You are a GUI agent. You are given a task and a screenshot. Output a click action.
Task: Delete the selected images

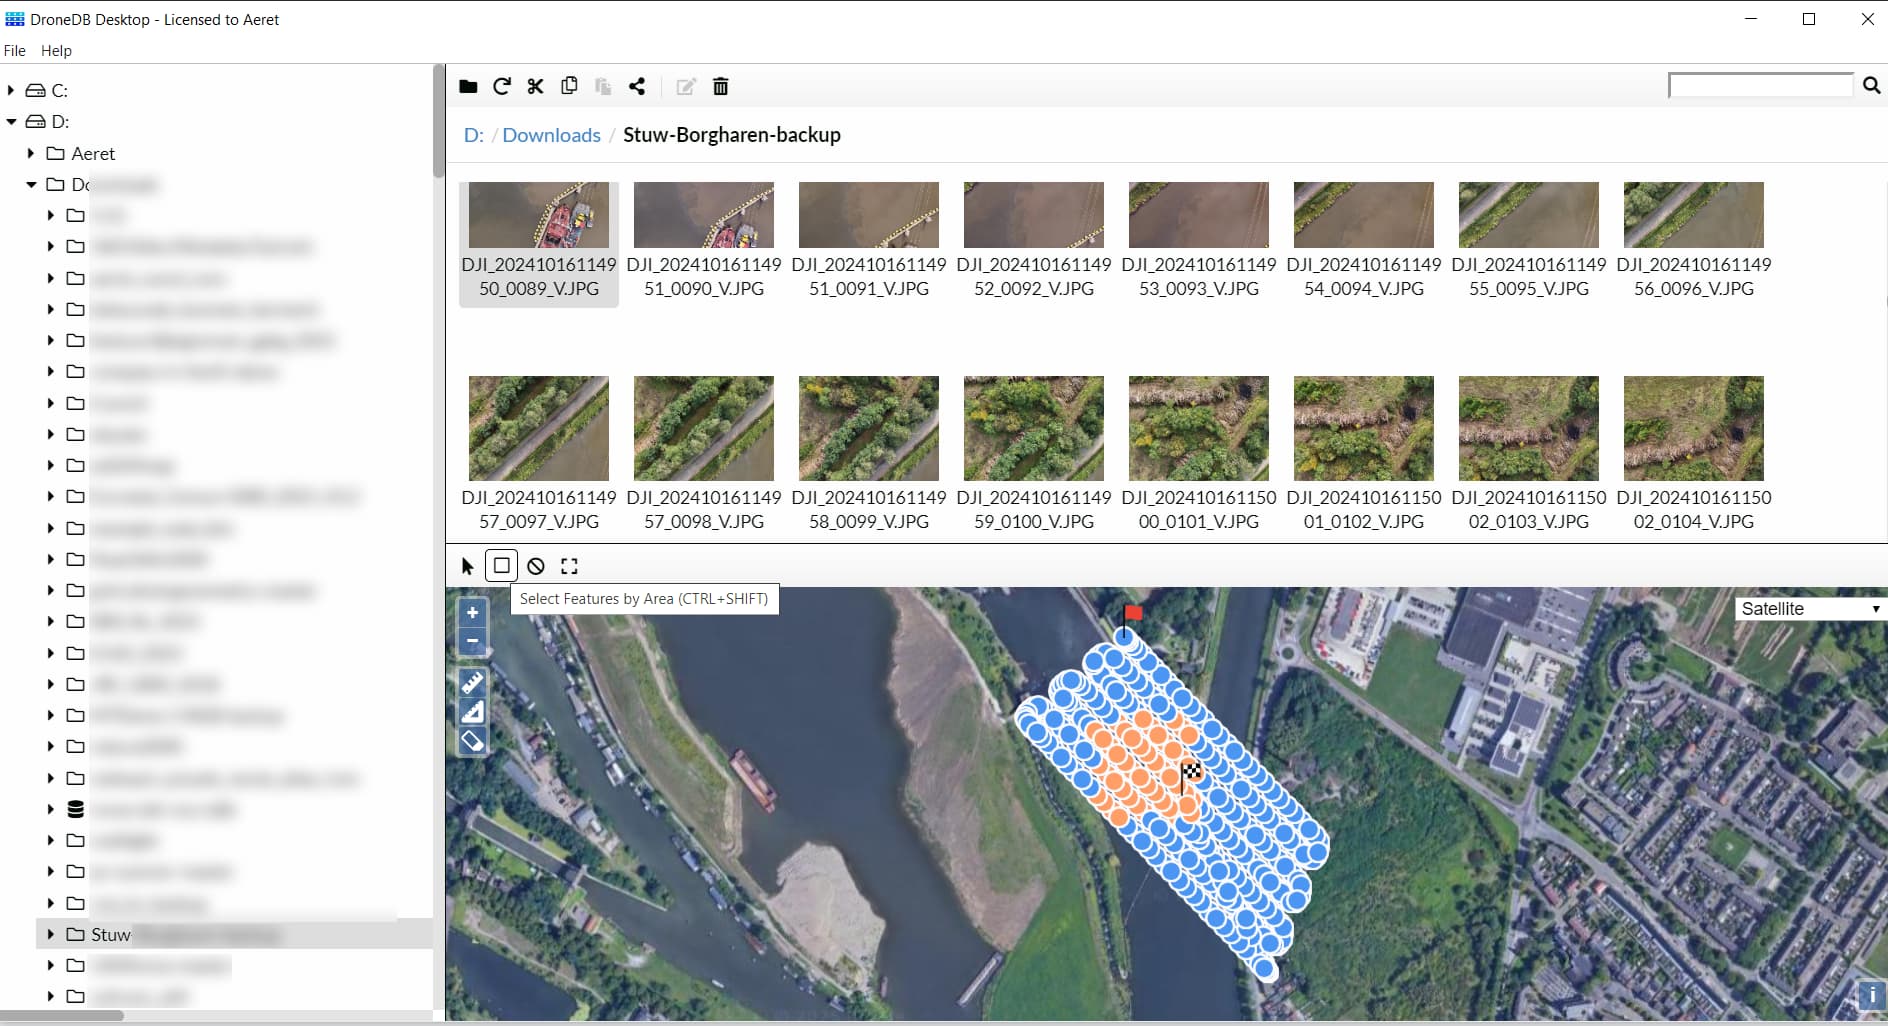coord(720,87)
